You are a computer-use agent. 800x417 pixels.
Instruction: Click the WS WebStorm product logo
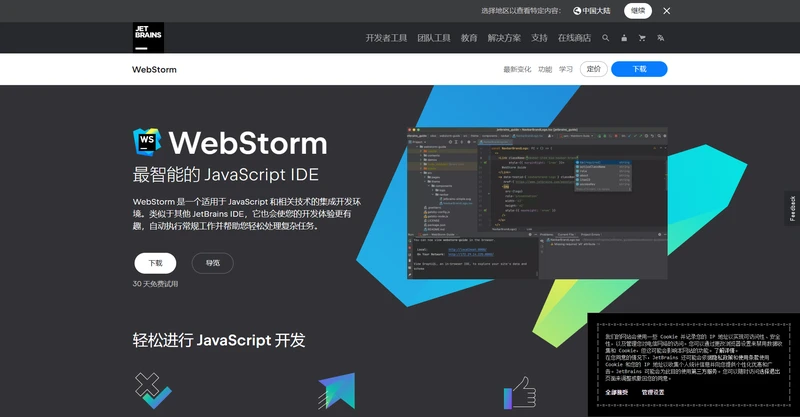tap(147, 142)
